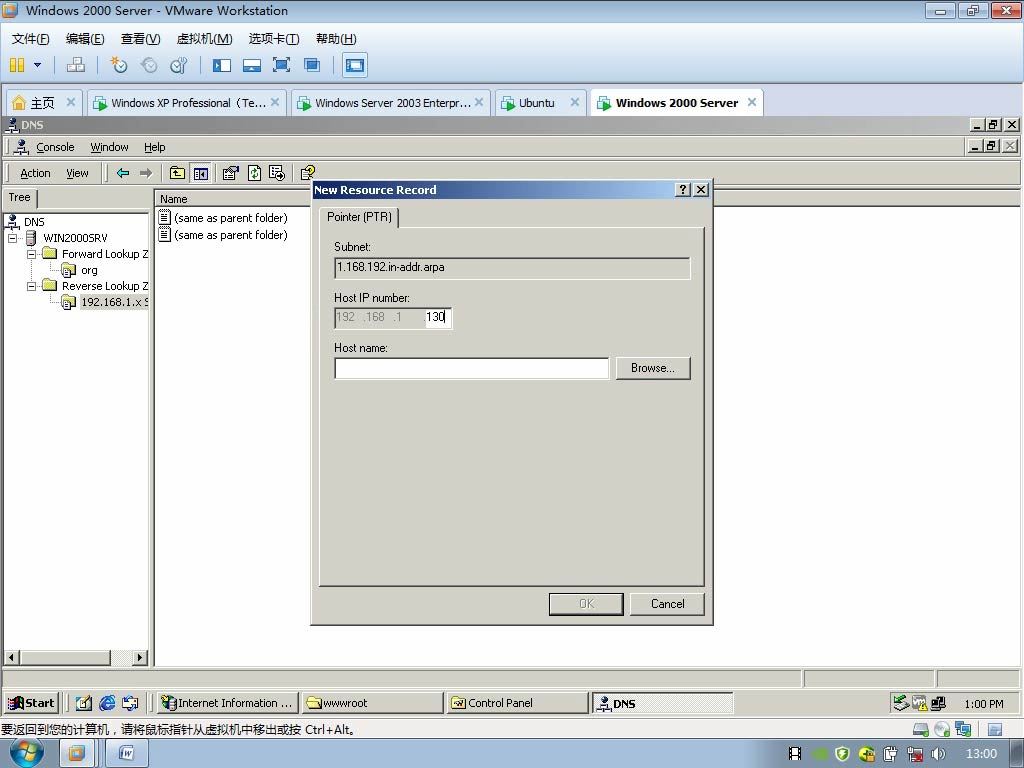Collapse the Forward Lookup Zones folder
This screenshot has height=768, width=1024.
pos(31,254)
